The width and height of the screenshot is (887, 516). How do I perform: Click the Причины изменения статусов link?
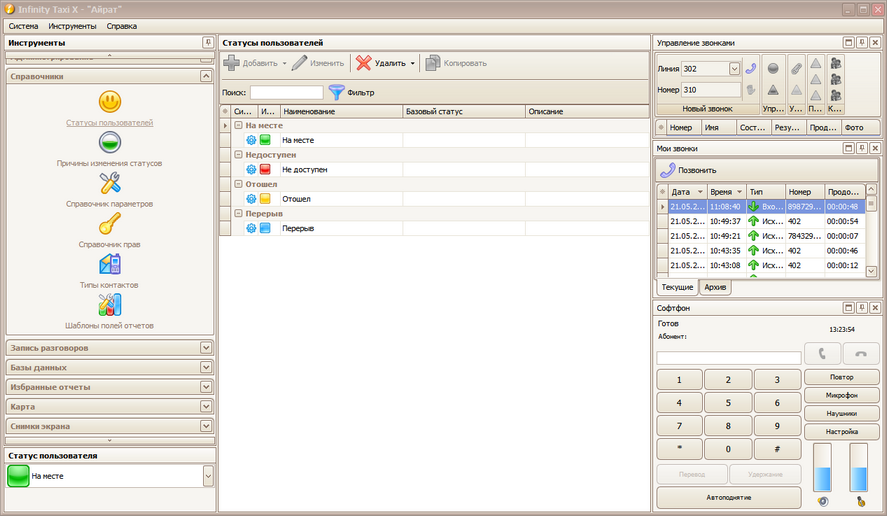(x=109, y=163)
